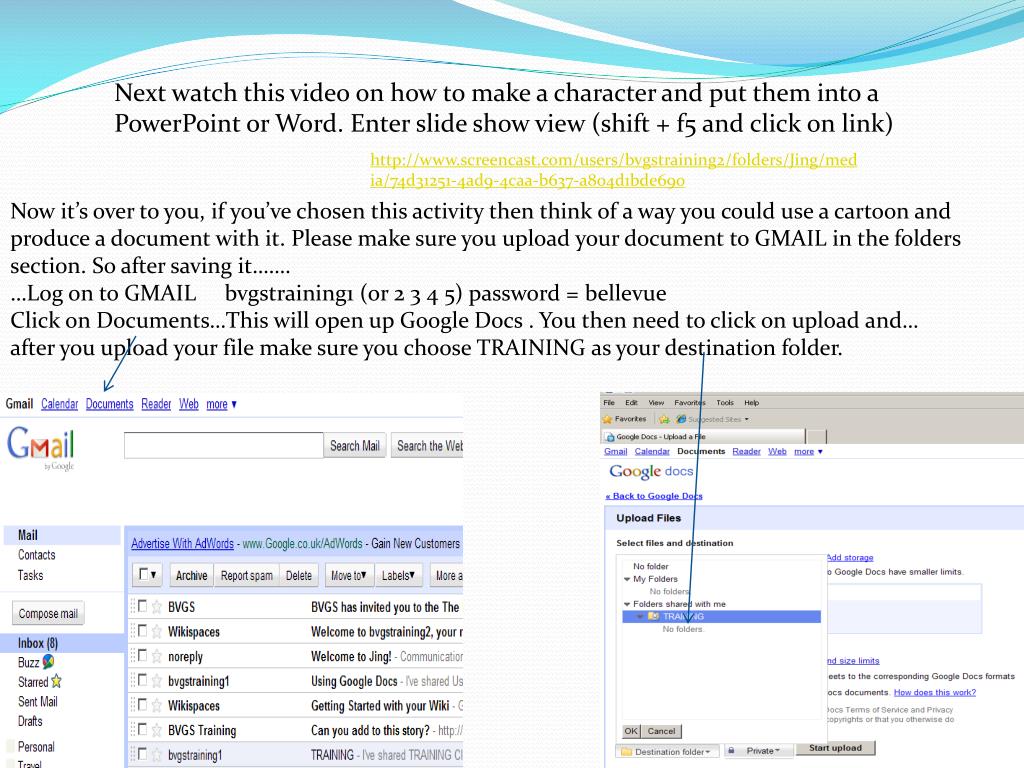Viewport: 1024px width, 768px height.
Task: Open the Move to dropdown
Action: pos(349,575)
